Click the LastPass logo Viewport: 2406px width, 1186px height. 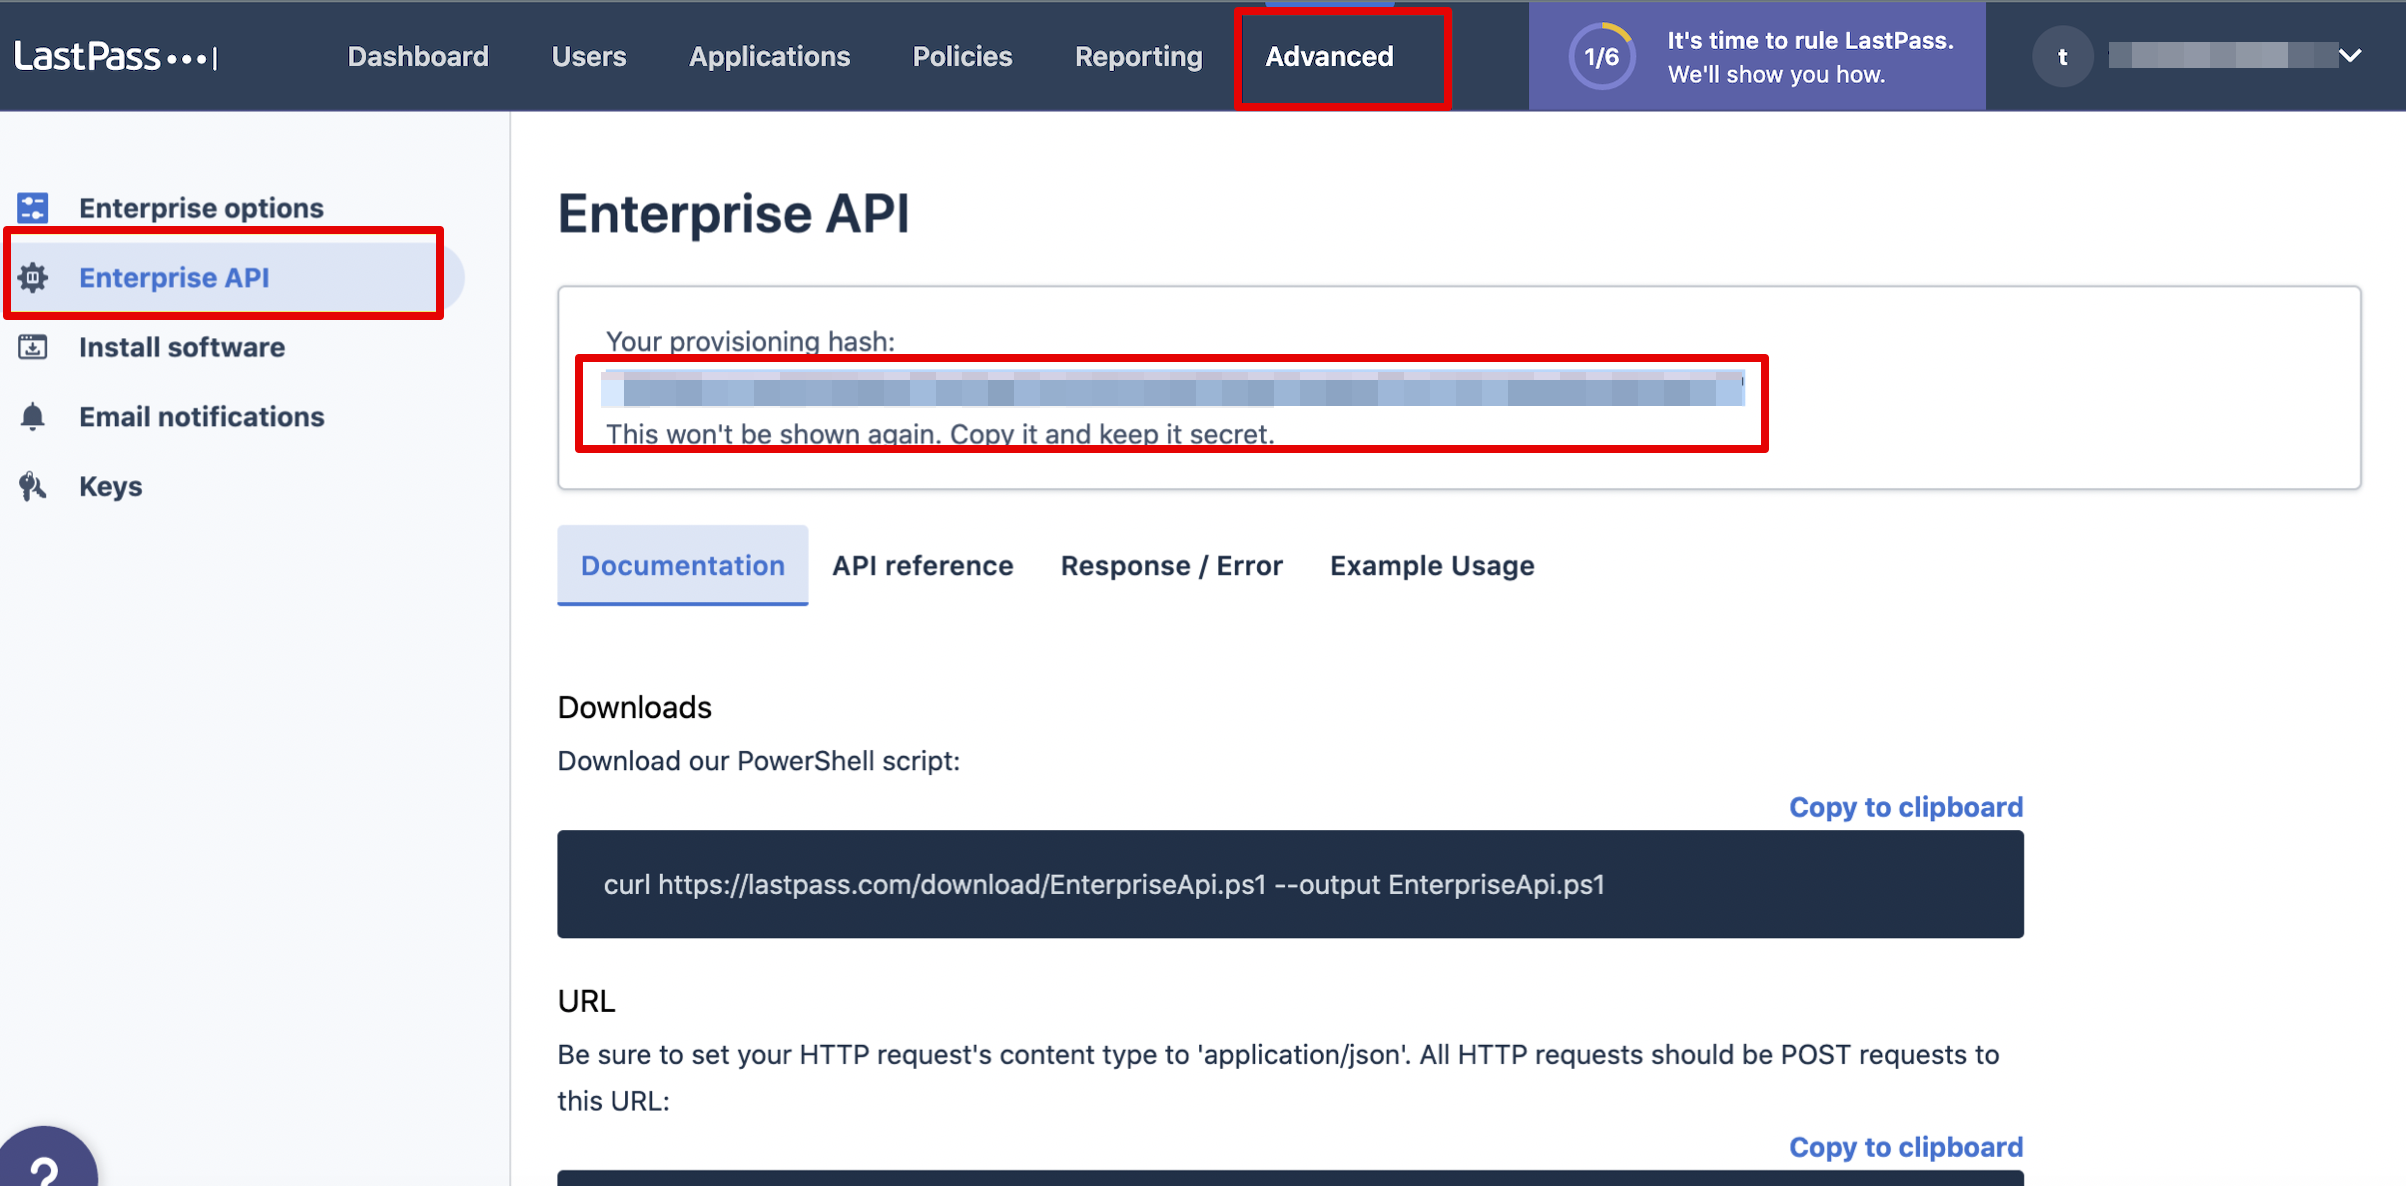[x=116, y=56]
